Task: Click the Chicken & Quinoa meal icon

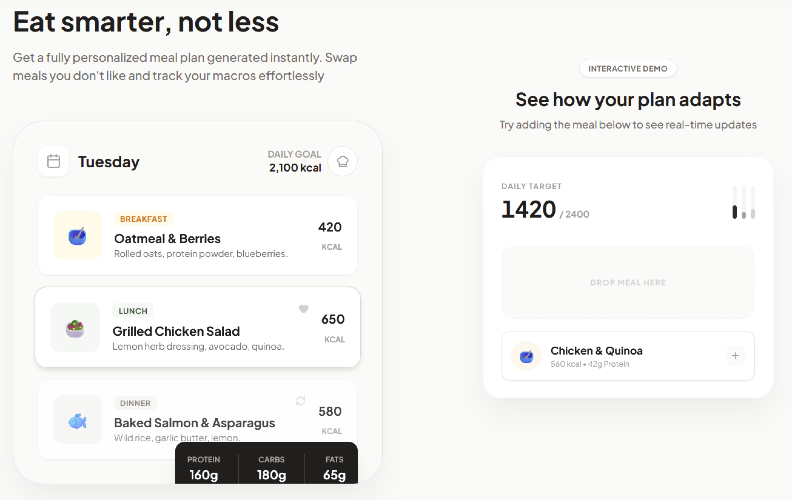Action: (x=526, y=356)
